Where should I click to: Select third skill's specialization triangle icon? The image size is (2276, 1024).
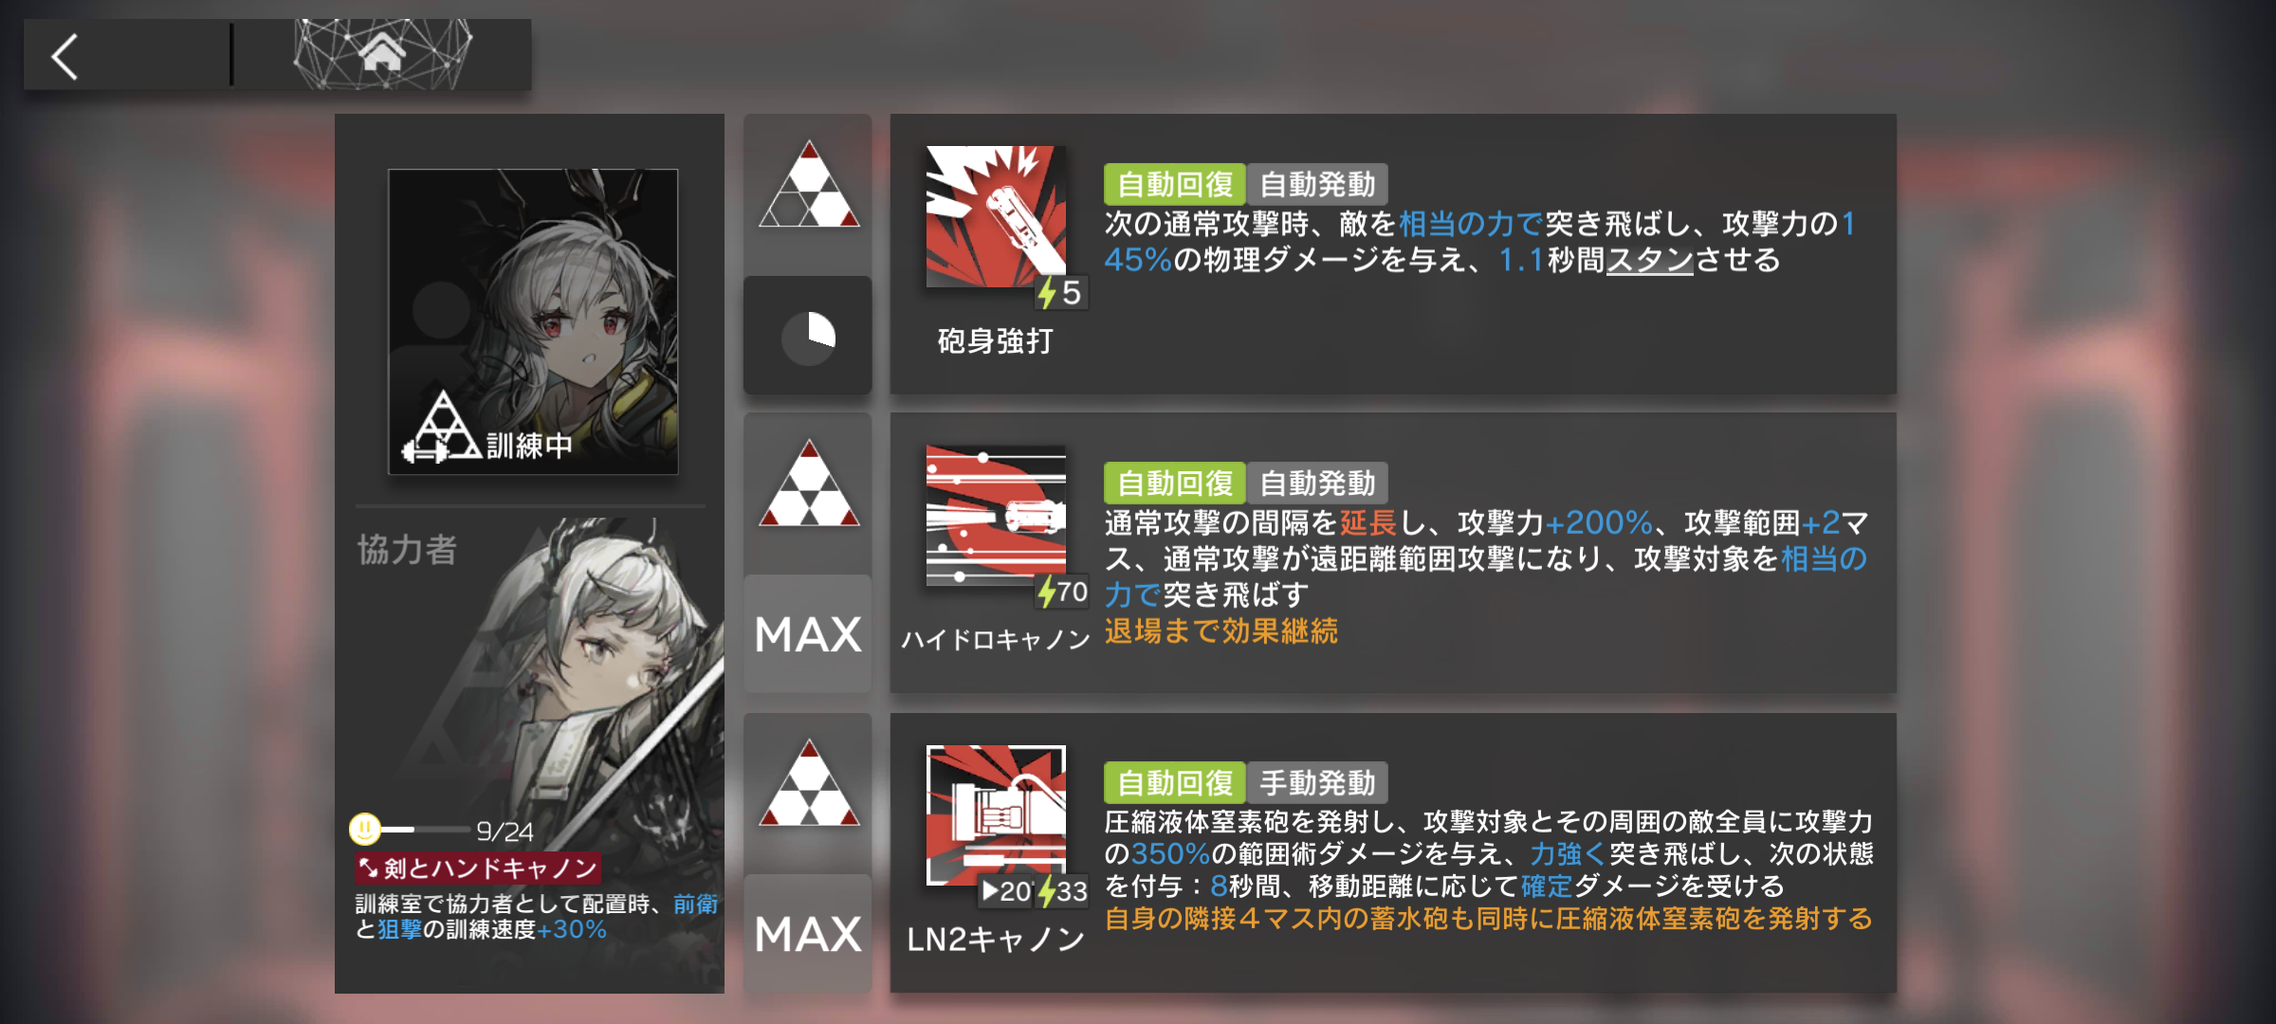tap(808, 783)
